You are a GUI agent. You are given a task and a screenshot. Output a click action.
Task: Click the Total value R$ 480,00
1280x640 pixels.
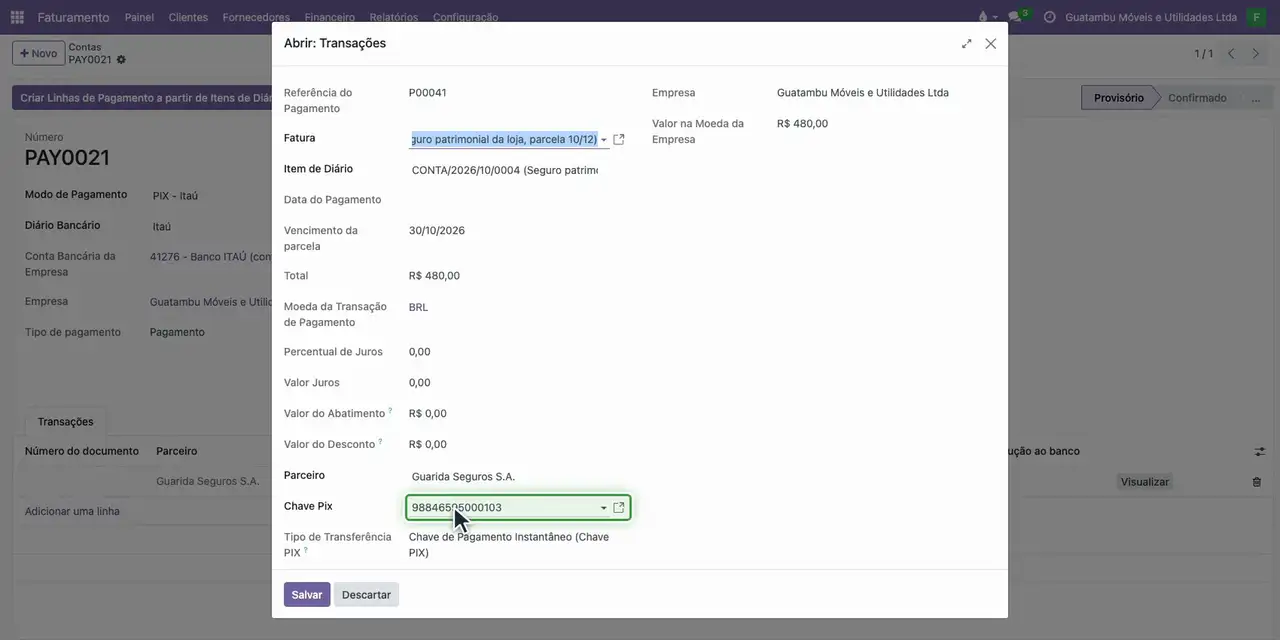pos(434,276)
